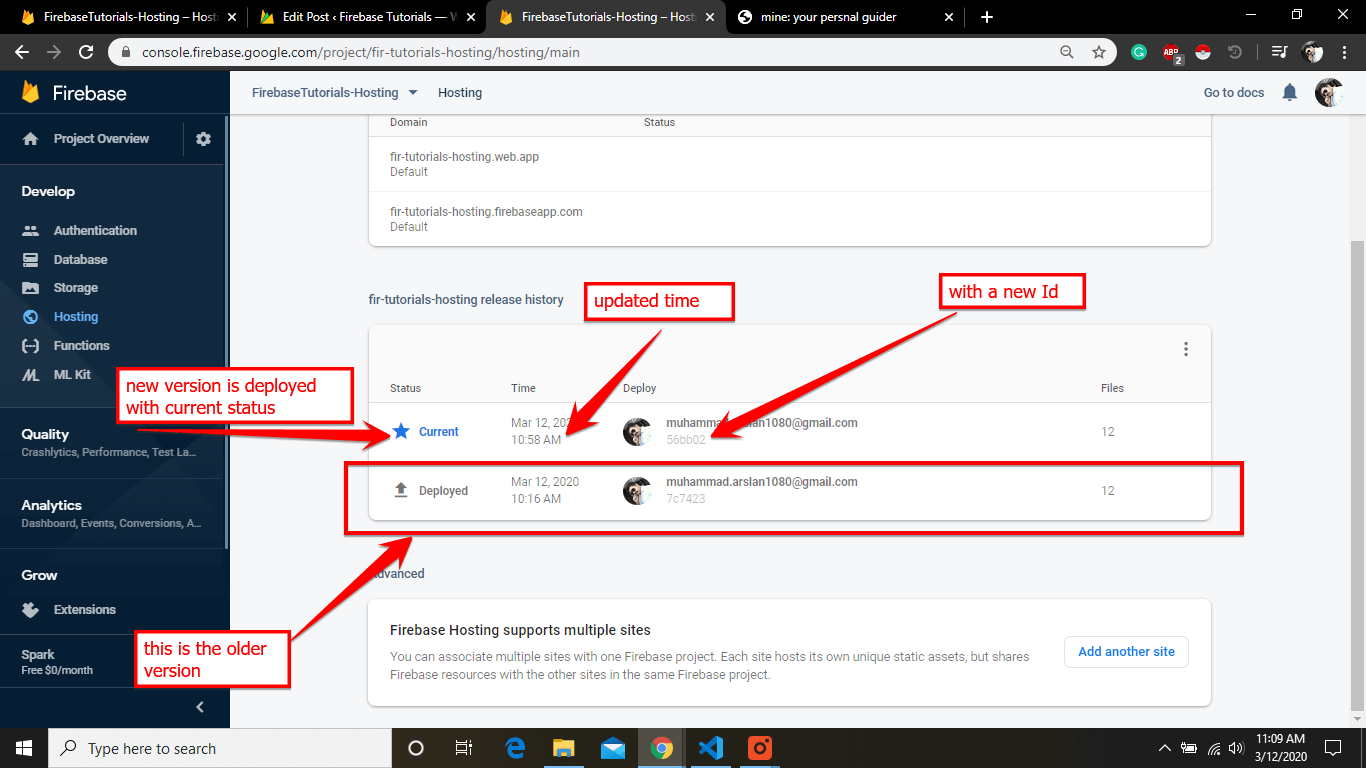The height and width of the screenshot is (768, 1366).
Task: Open Visual Studio Code from taskbar
Action: tap(711, 748)
